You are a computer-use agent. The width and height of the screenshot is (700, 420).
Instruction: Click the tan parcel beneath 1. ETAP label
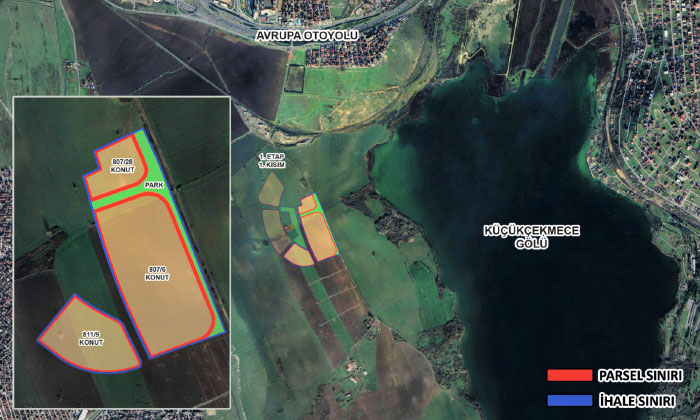271,190
